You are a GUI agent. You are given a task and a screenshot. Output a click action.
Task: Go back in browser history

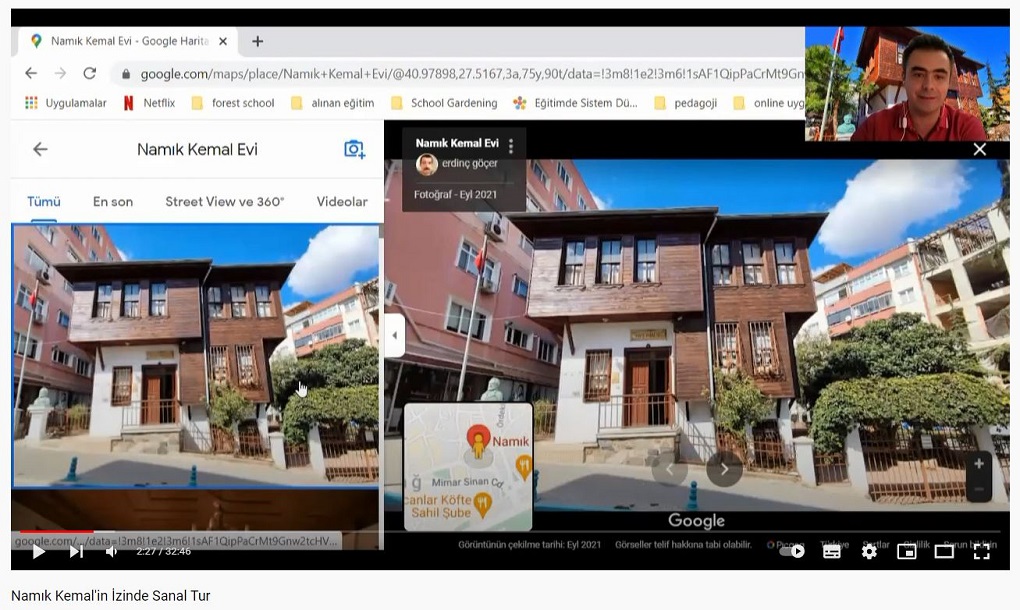31,73
